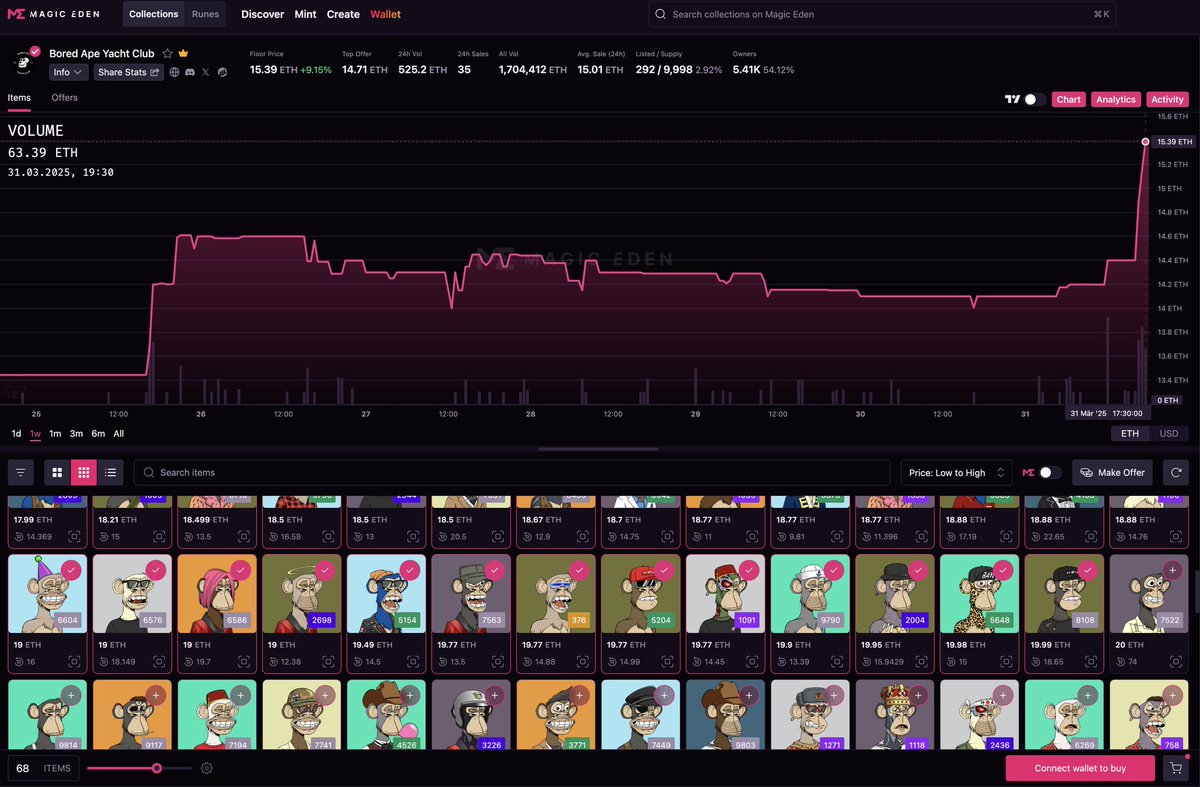Open the Create menu
Image resolution: width=1200 pixels, height=787 pixels.
pyautogui.click(x=343, y=14)
